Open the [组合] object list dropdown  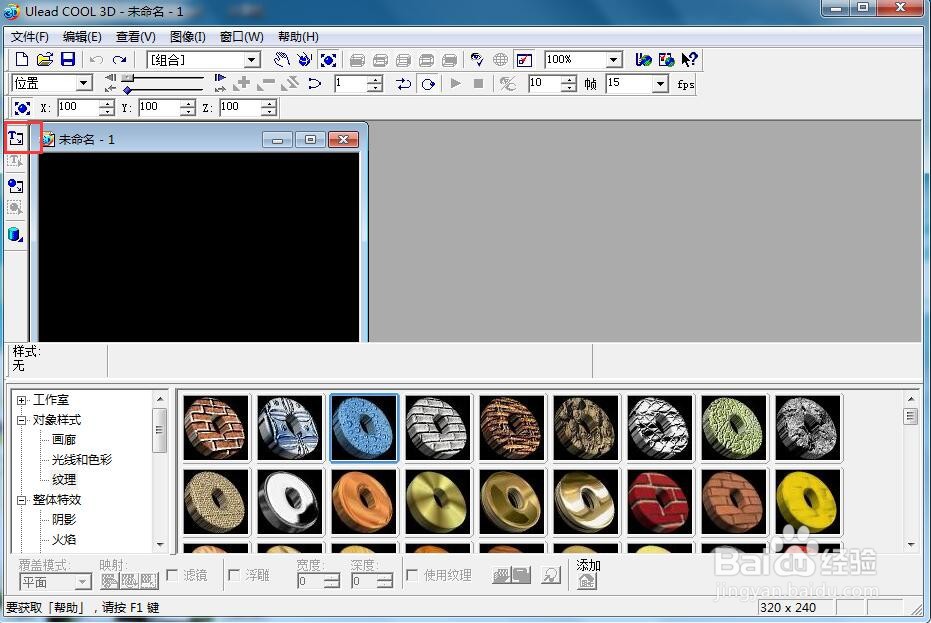pos(252,59)
